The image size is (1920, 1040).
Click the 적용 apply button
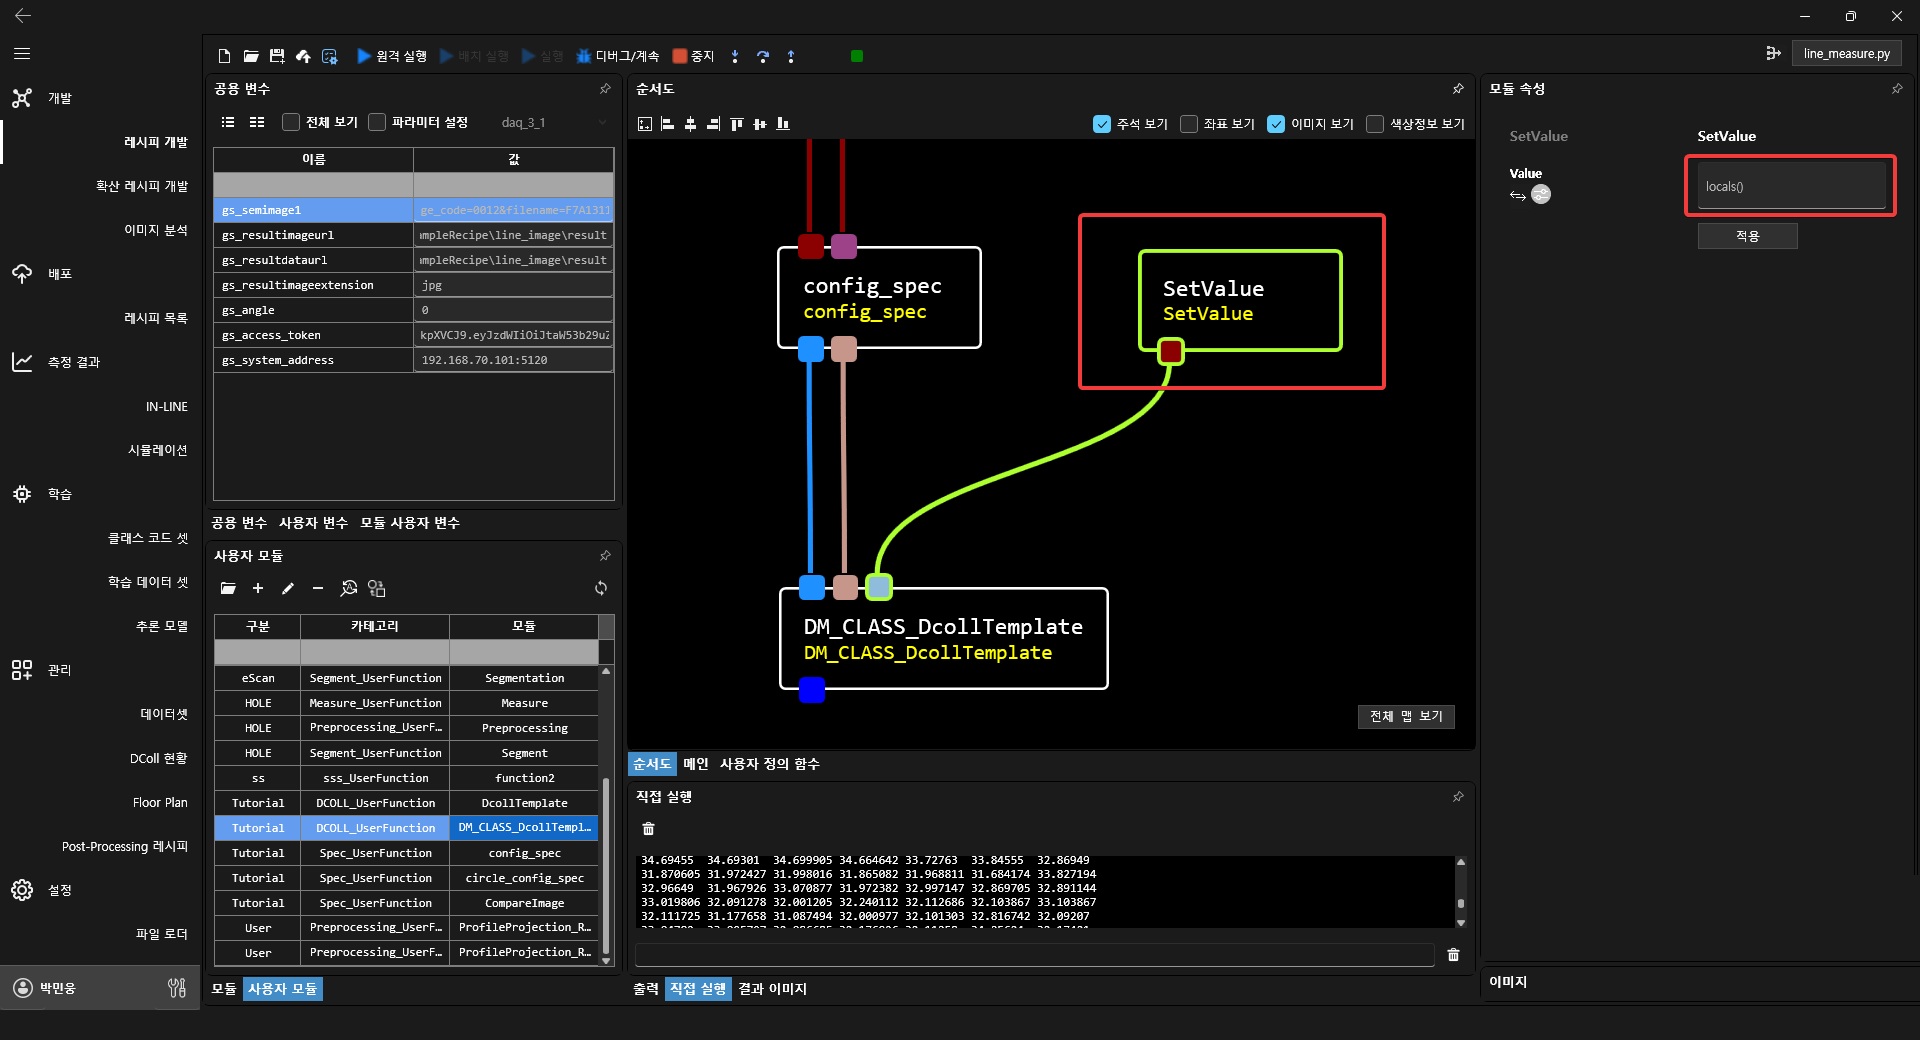(x=1747, y=236)
